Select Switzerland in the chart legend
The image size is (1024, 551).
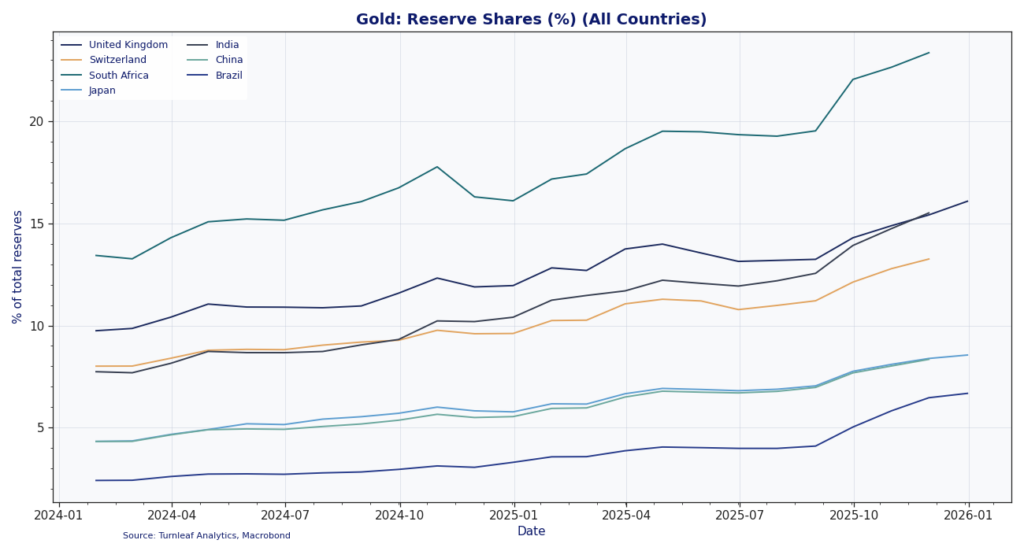click(116, 60)
